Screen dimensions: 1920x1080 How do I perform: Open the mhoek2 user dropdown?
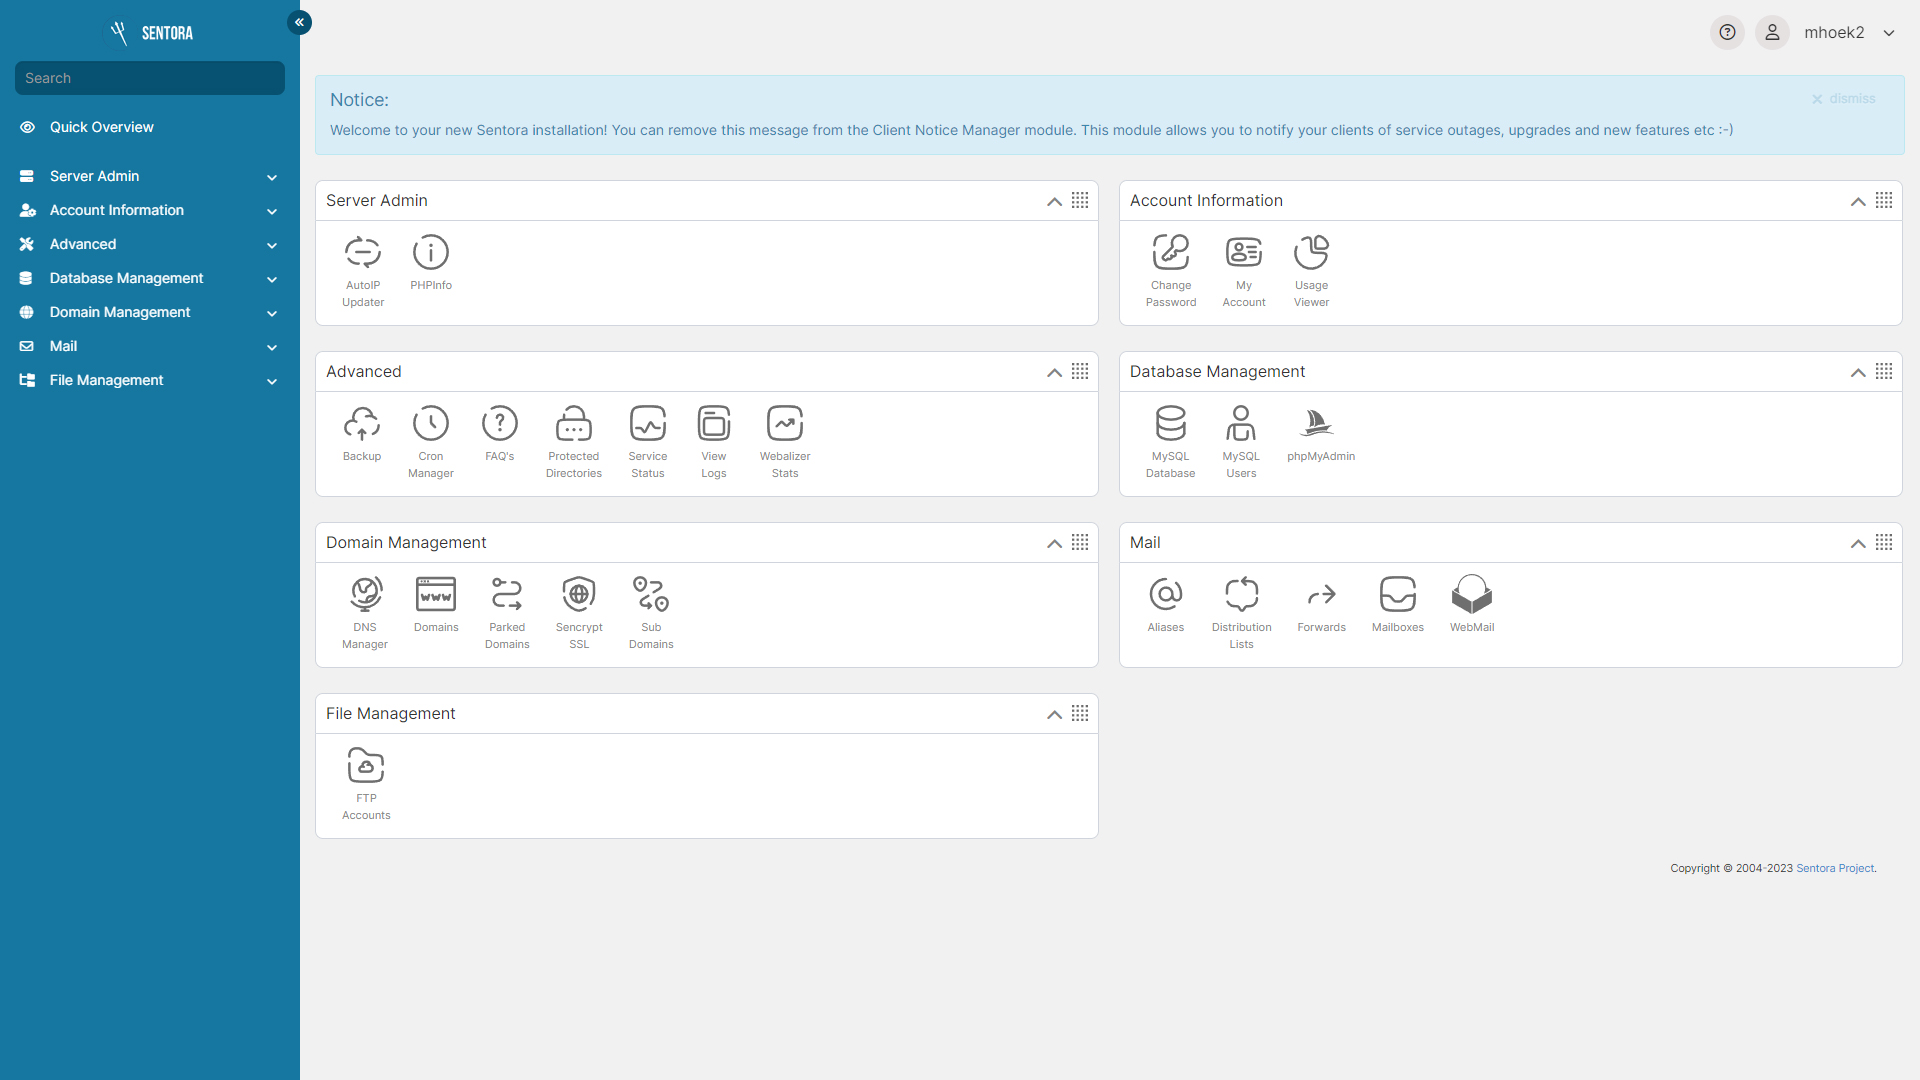[1848, 33]
